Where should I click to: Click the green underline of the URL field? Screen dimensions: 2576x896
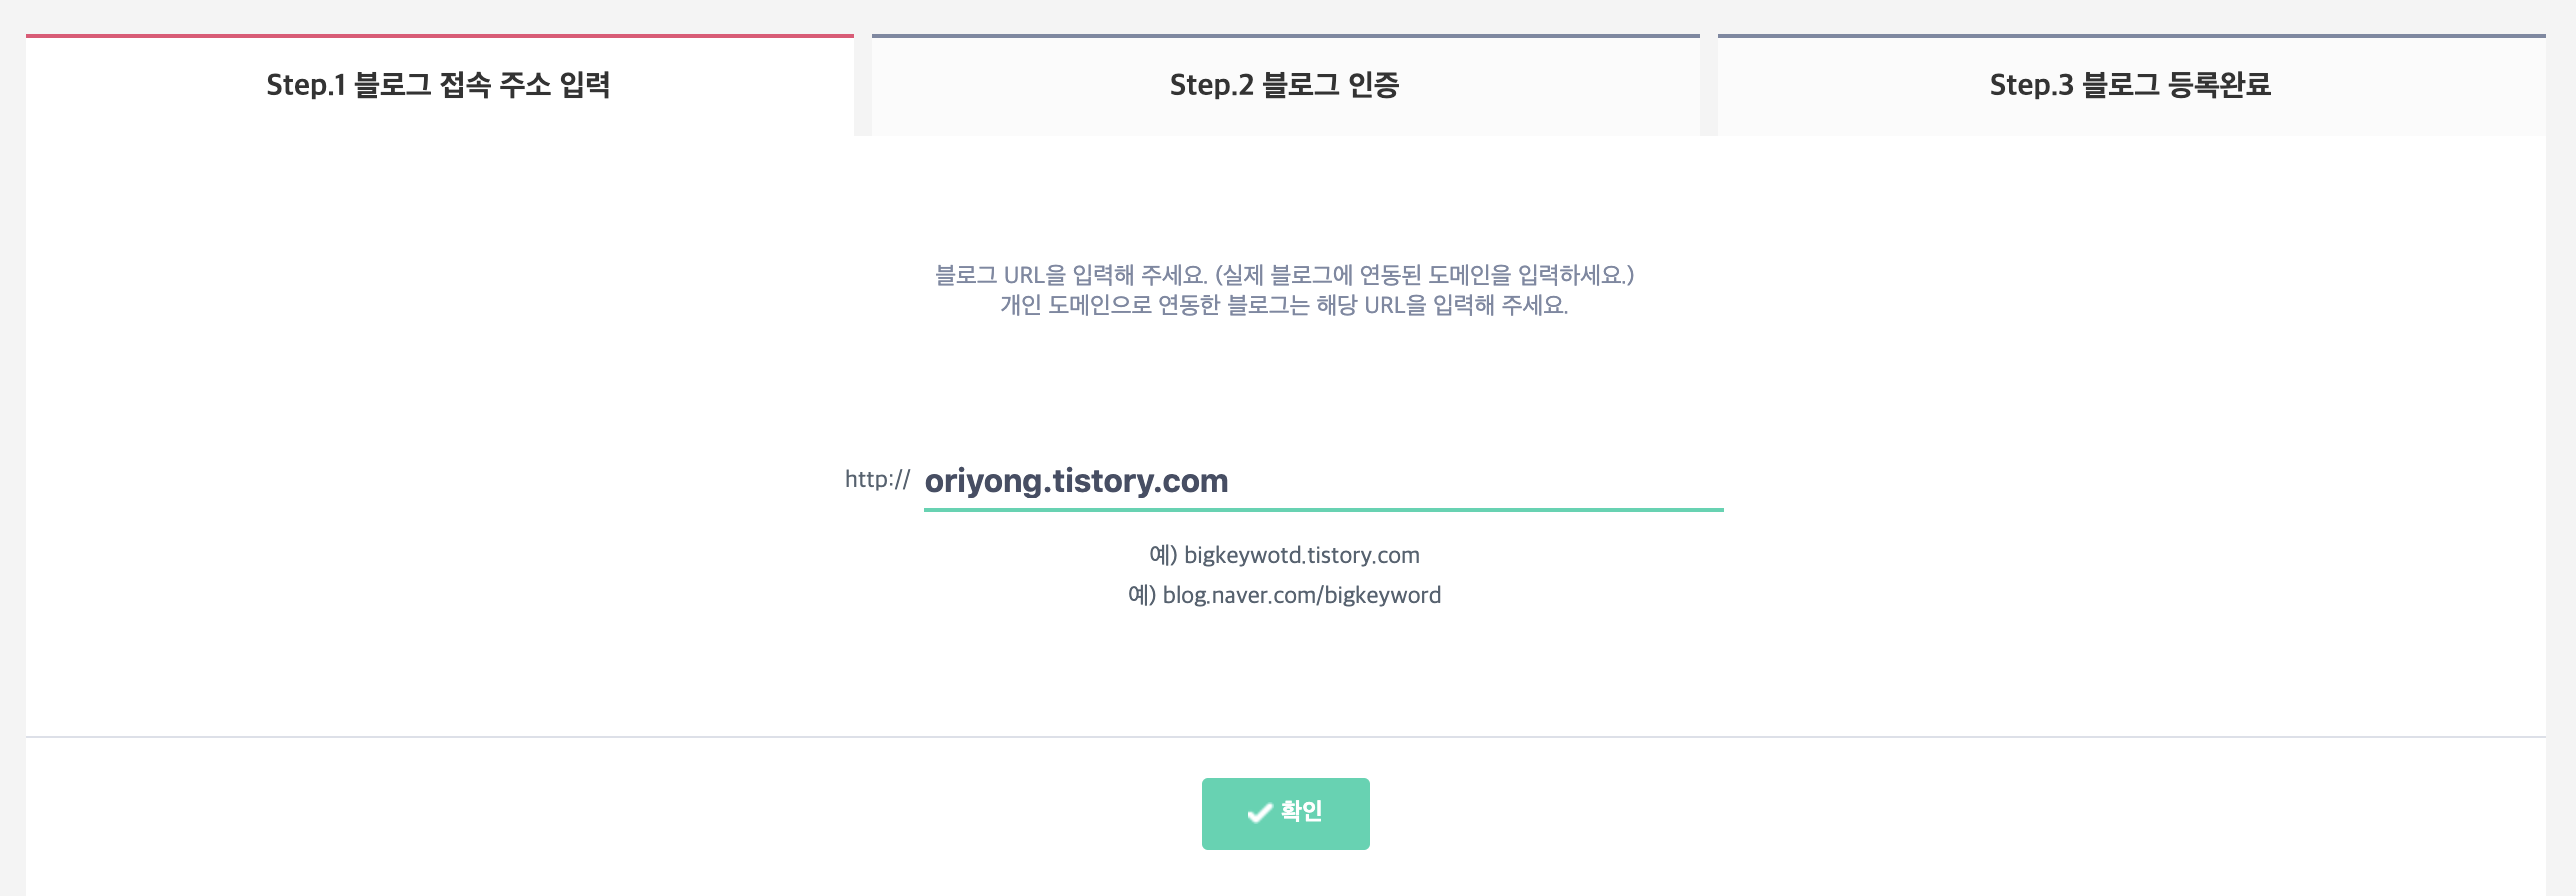point(1323,510)
